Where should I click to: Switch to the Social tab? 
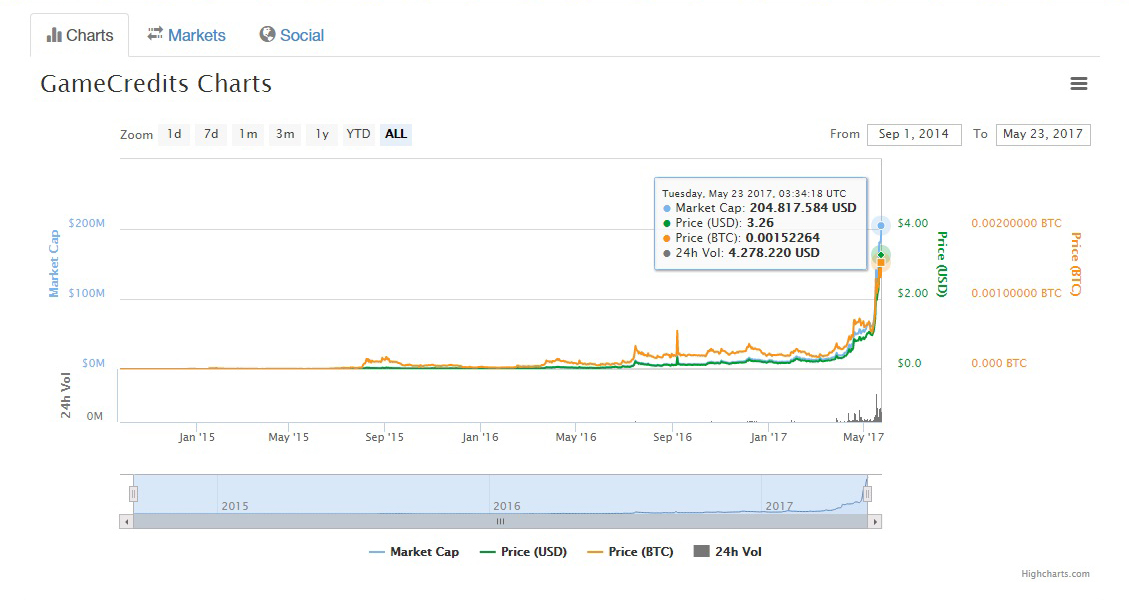point(292,35)
